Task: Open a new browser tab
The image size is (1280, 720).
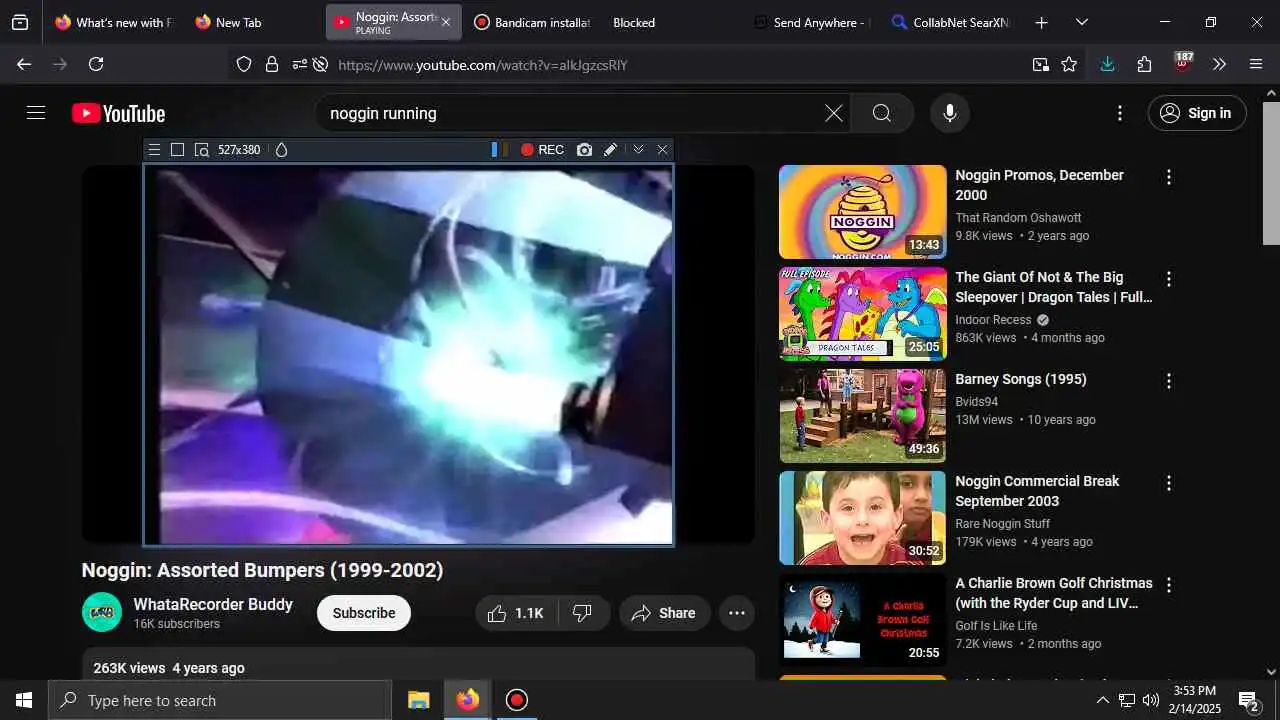Action: click(x=1041, y=22)
